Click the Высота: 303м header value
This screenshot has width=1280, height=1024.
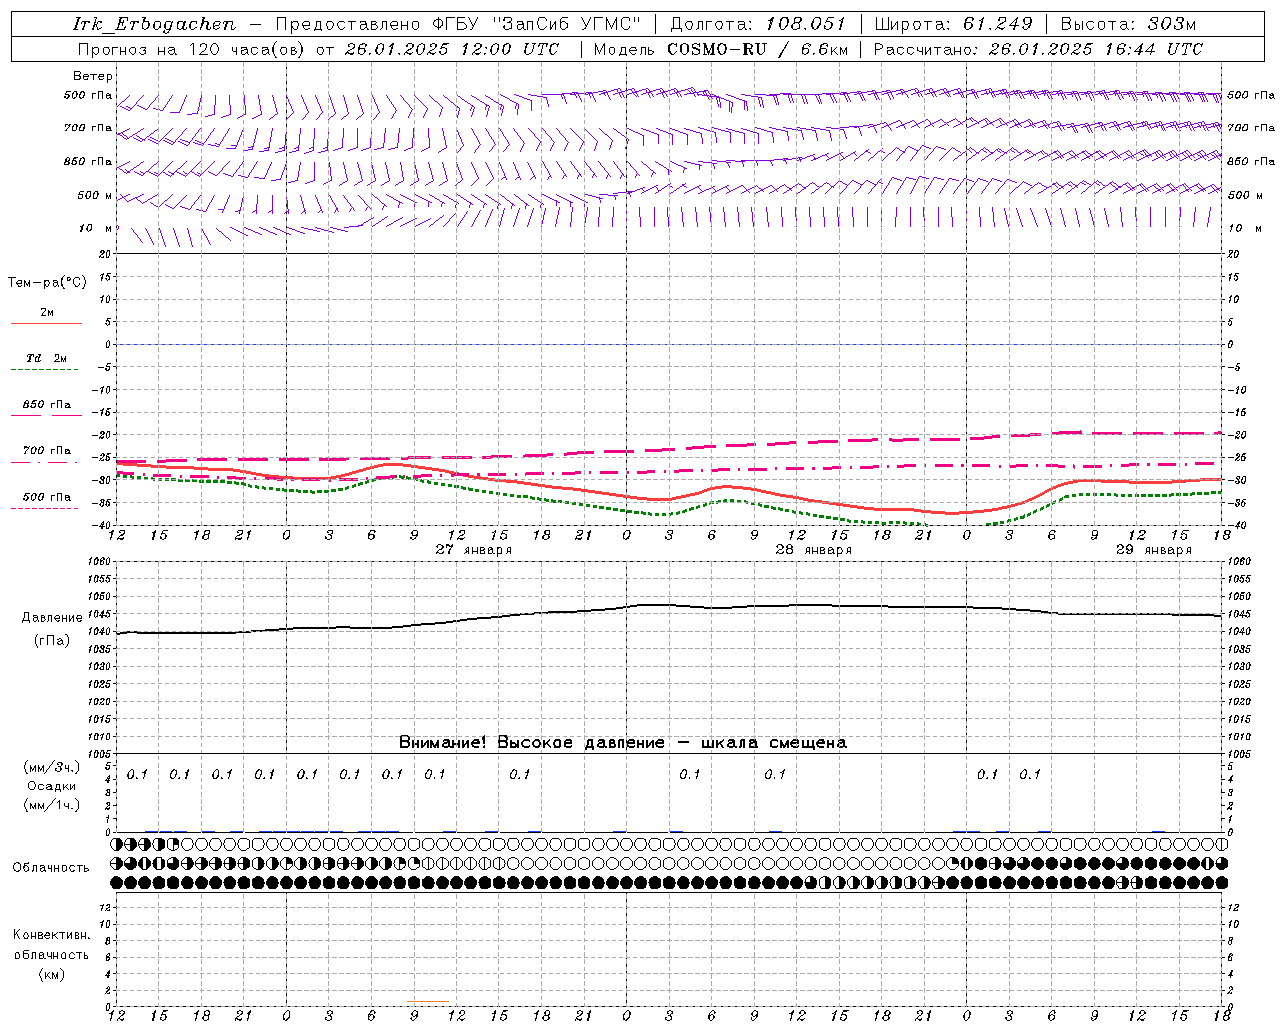[1128, 24]
